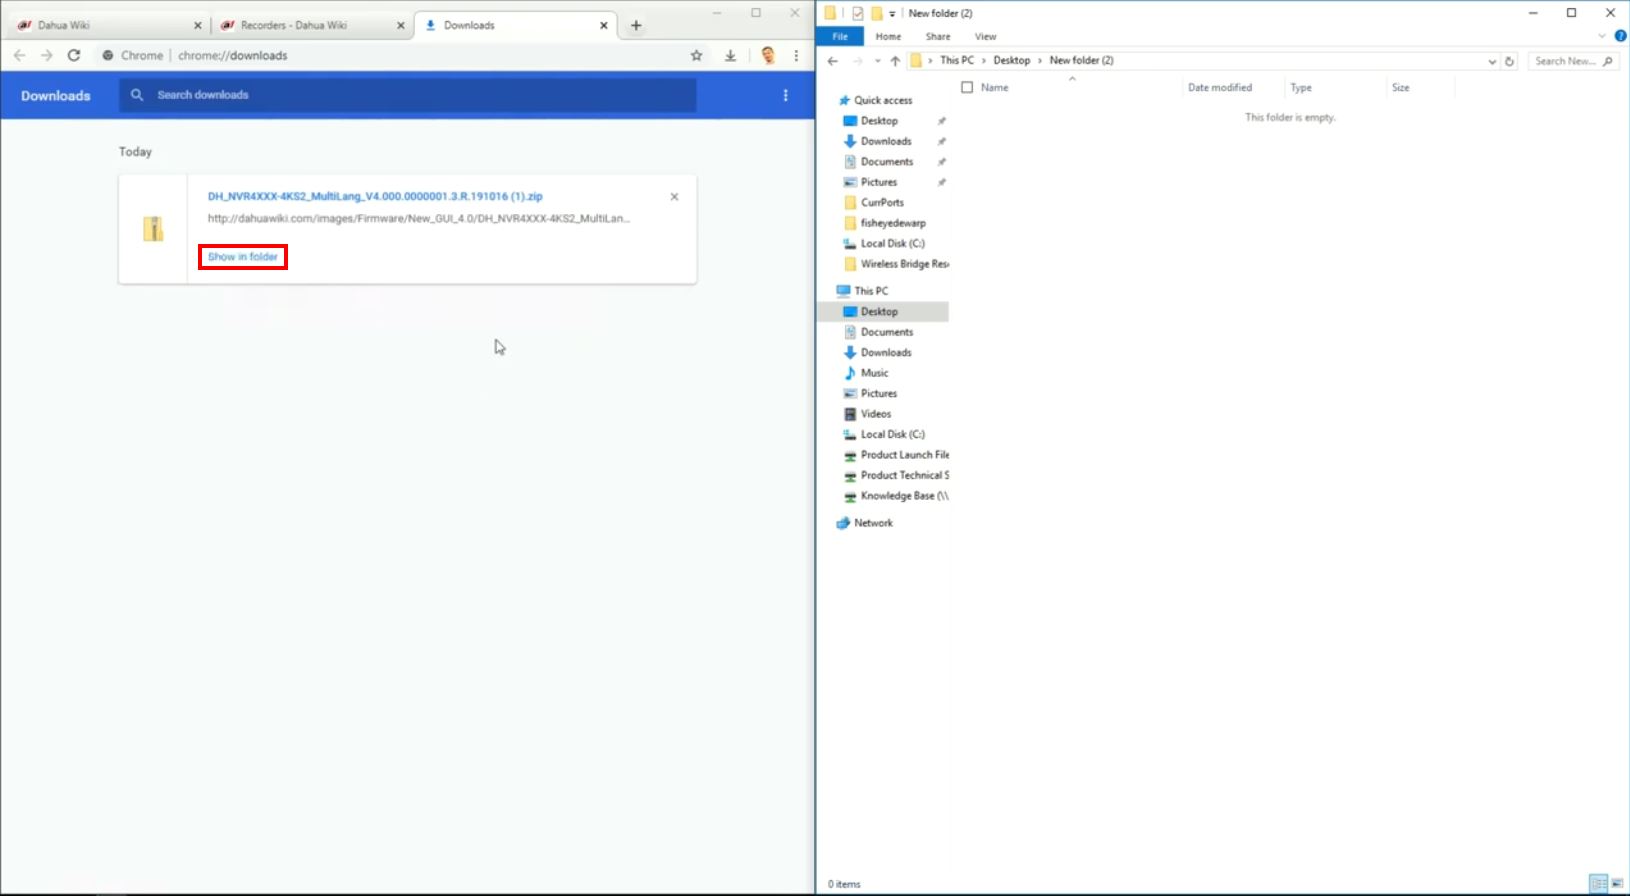The height and width of the screenshot is (896, 1630).
Task: Close the Recorders - Dahua Wiki tab
Action: (x=400, y=25)
